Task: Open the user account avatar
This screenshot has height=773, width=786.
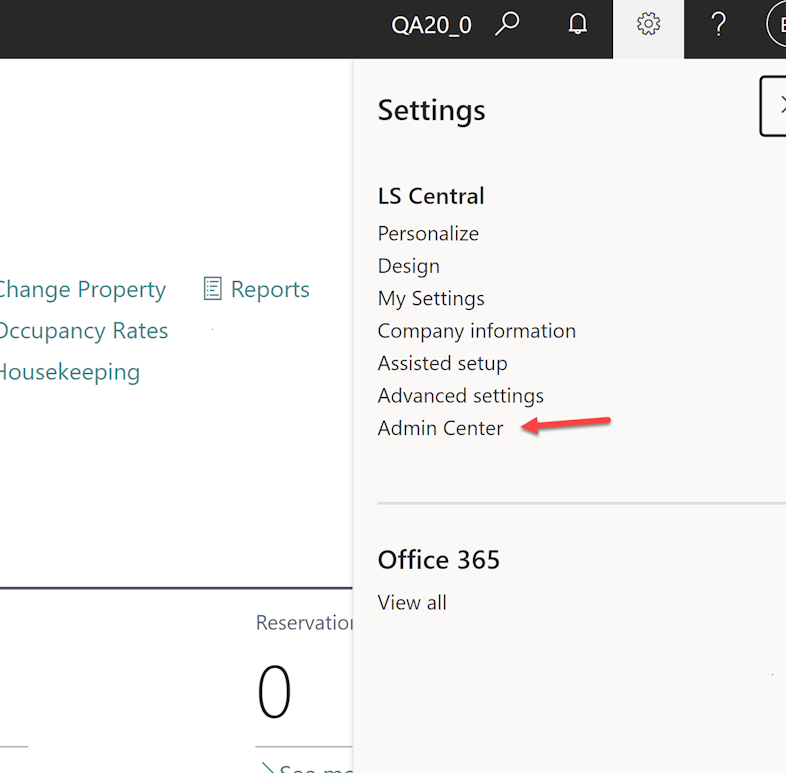Action: tap(777, 25)
